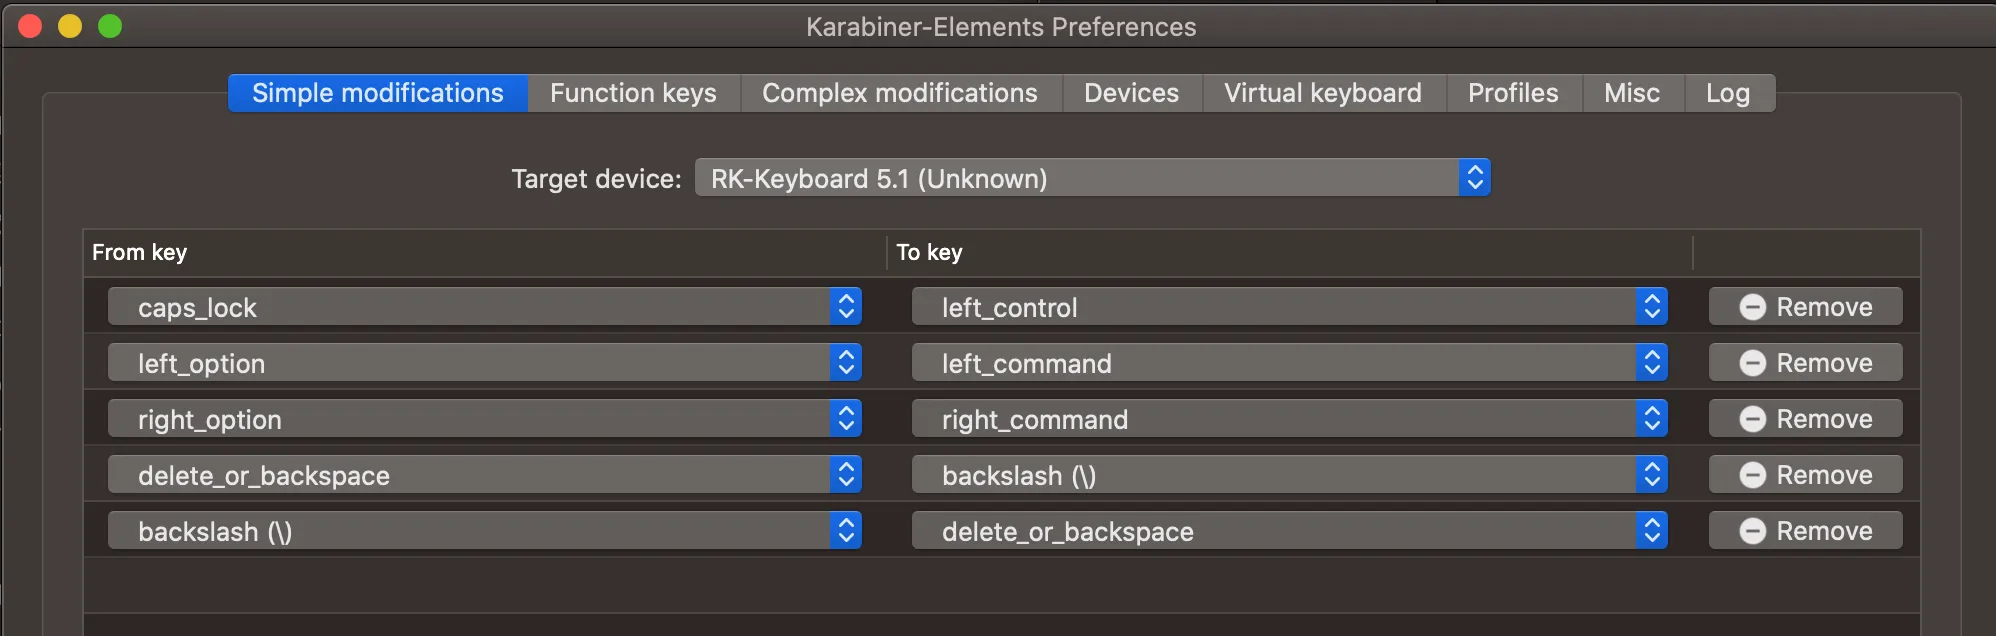The image size is (1996, 636).
Task: Change the left_control To key selection
Action: point(1289,307)
